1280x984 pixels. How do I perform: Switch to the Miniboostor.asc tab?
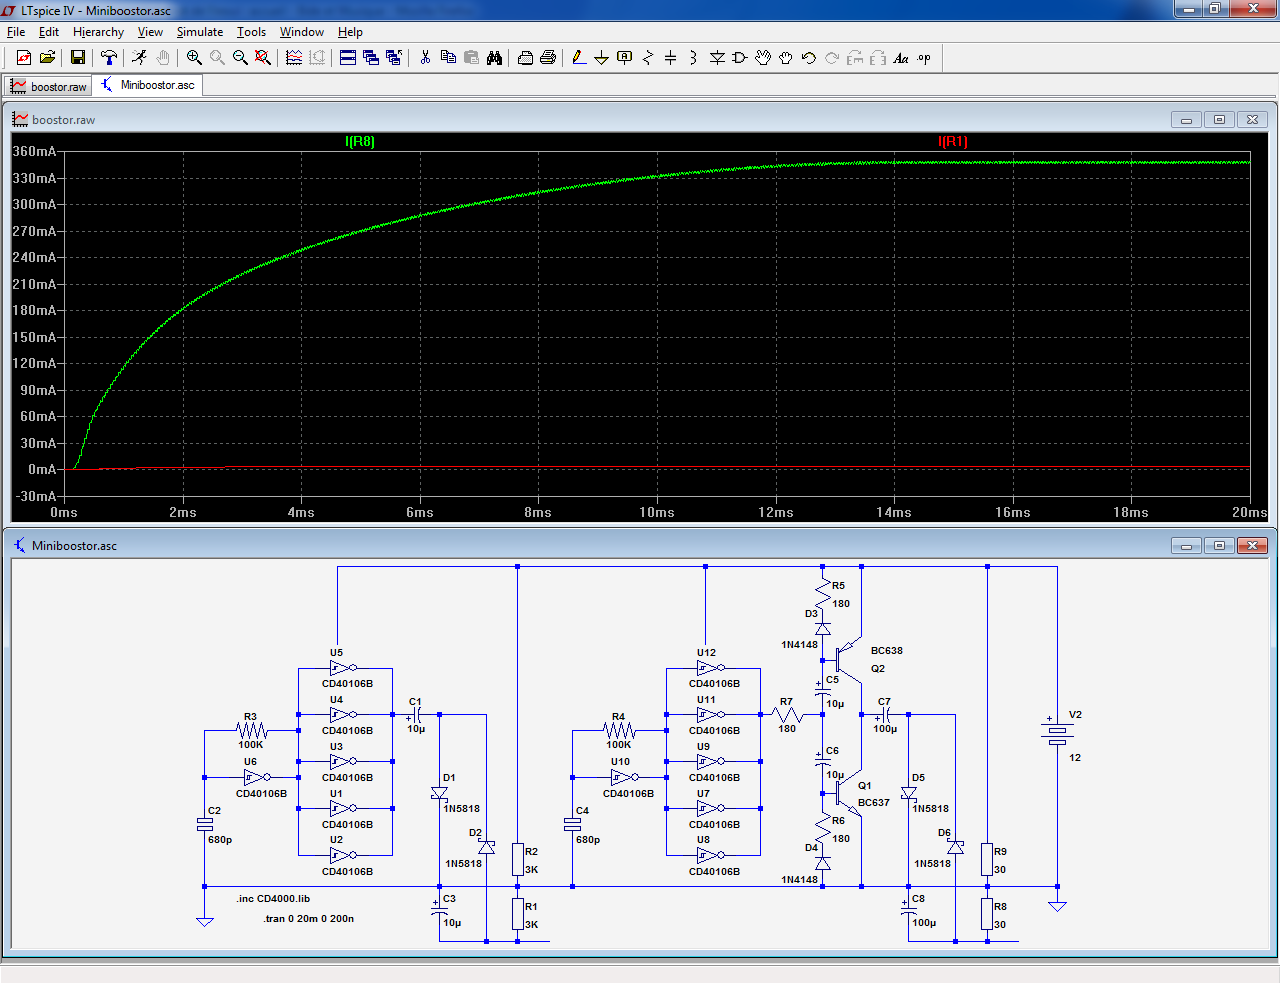148,85
